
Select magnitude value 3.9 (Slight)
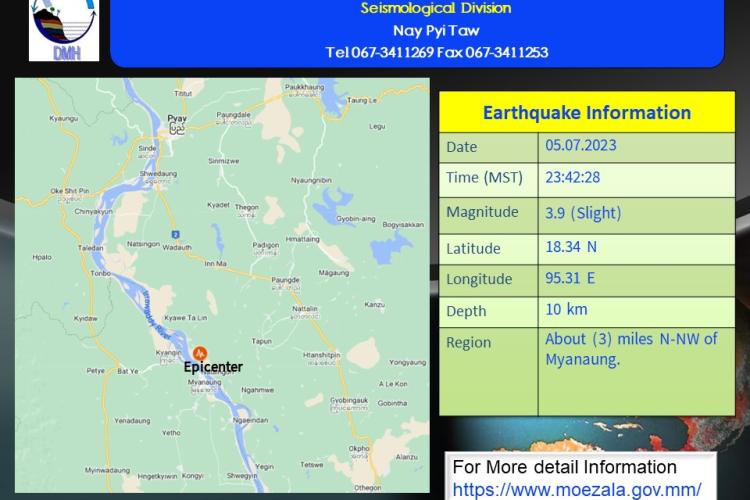(583, 212)
